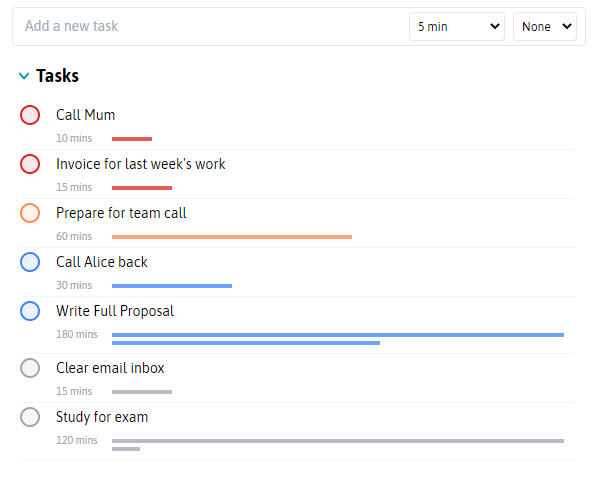Click the orange 60 mins duration bar
Image resolution: width=600 pixels, height=492 pixels.
point(232,237)
